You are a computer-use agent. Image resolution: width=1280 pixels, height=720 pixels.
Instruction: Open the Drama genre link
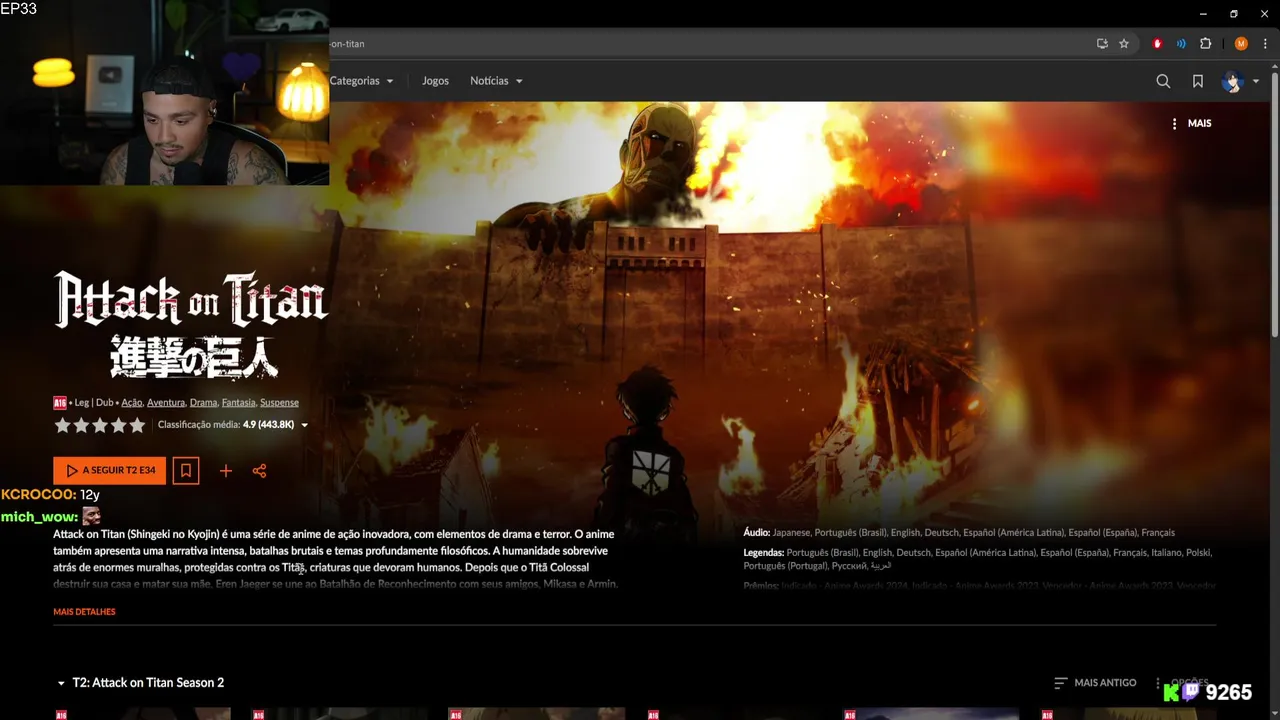203,402
